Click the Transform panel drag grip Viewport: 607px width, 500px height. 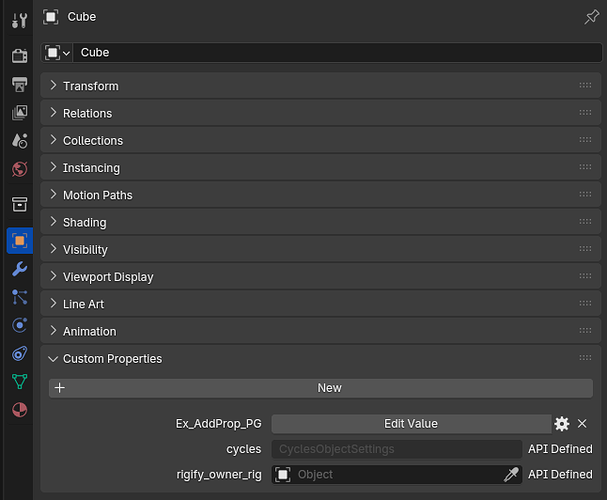tap(585, 85)
